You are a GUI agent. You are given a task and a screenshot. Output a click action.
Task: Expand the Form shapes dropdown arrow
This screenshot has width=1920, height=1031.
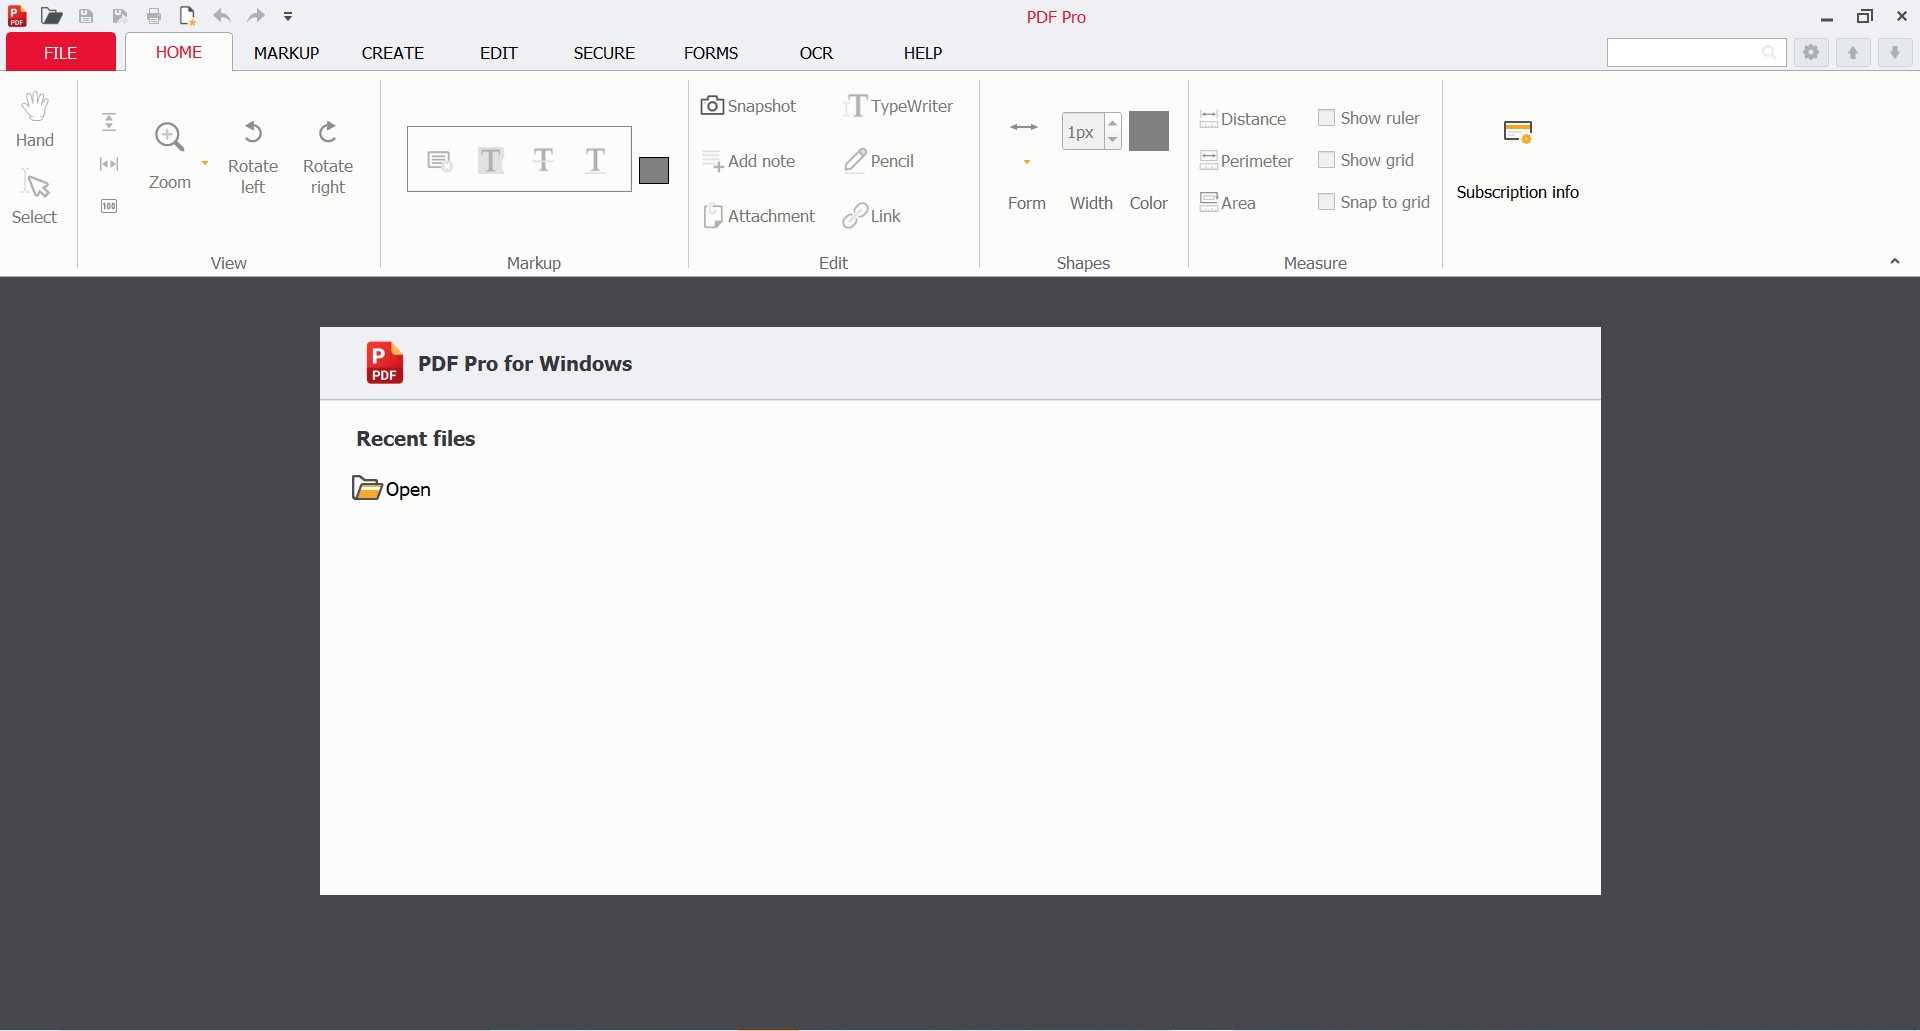(1027, 162)
